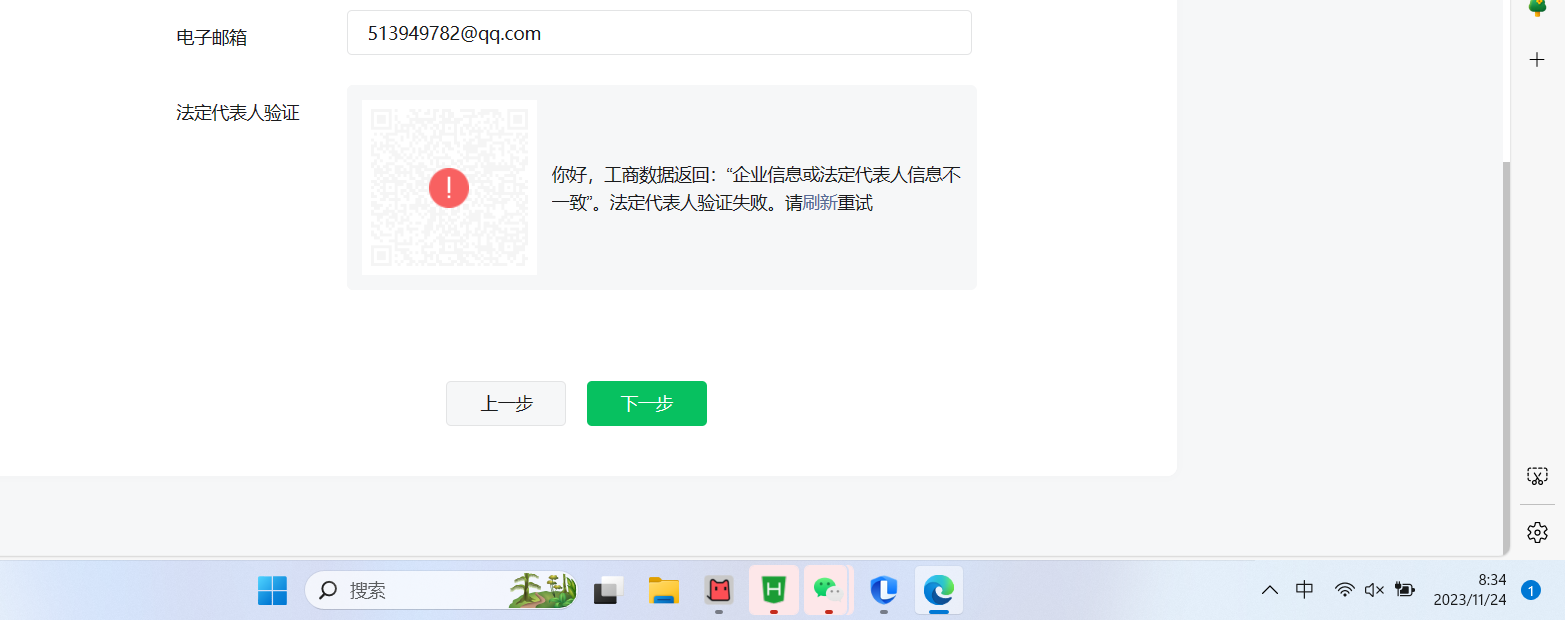This screenshot has width=1565, height=620.
Task: Click the email field showing 513949782@qq.com
Action: click(x=659, y=33)
